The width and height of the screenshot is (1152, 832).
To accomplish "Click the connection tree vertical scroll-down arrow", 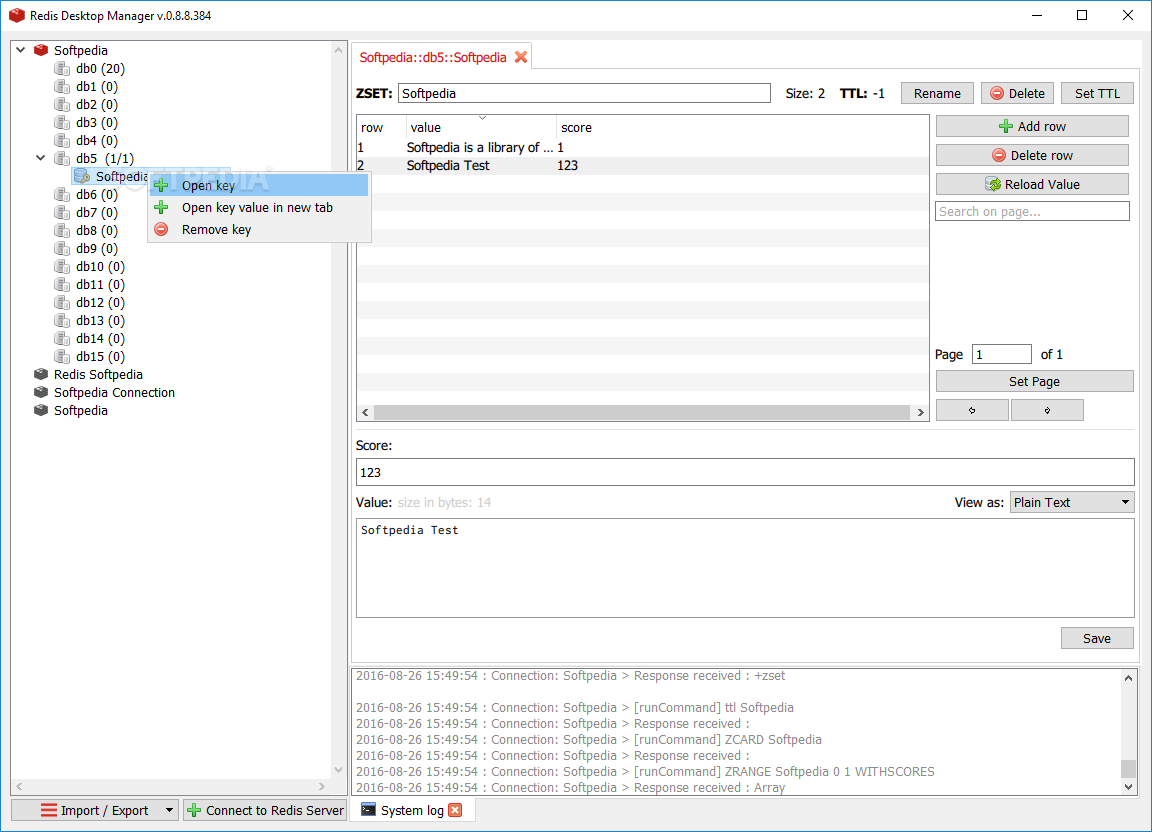I will pyautogui.click(x=338, y=770).
